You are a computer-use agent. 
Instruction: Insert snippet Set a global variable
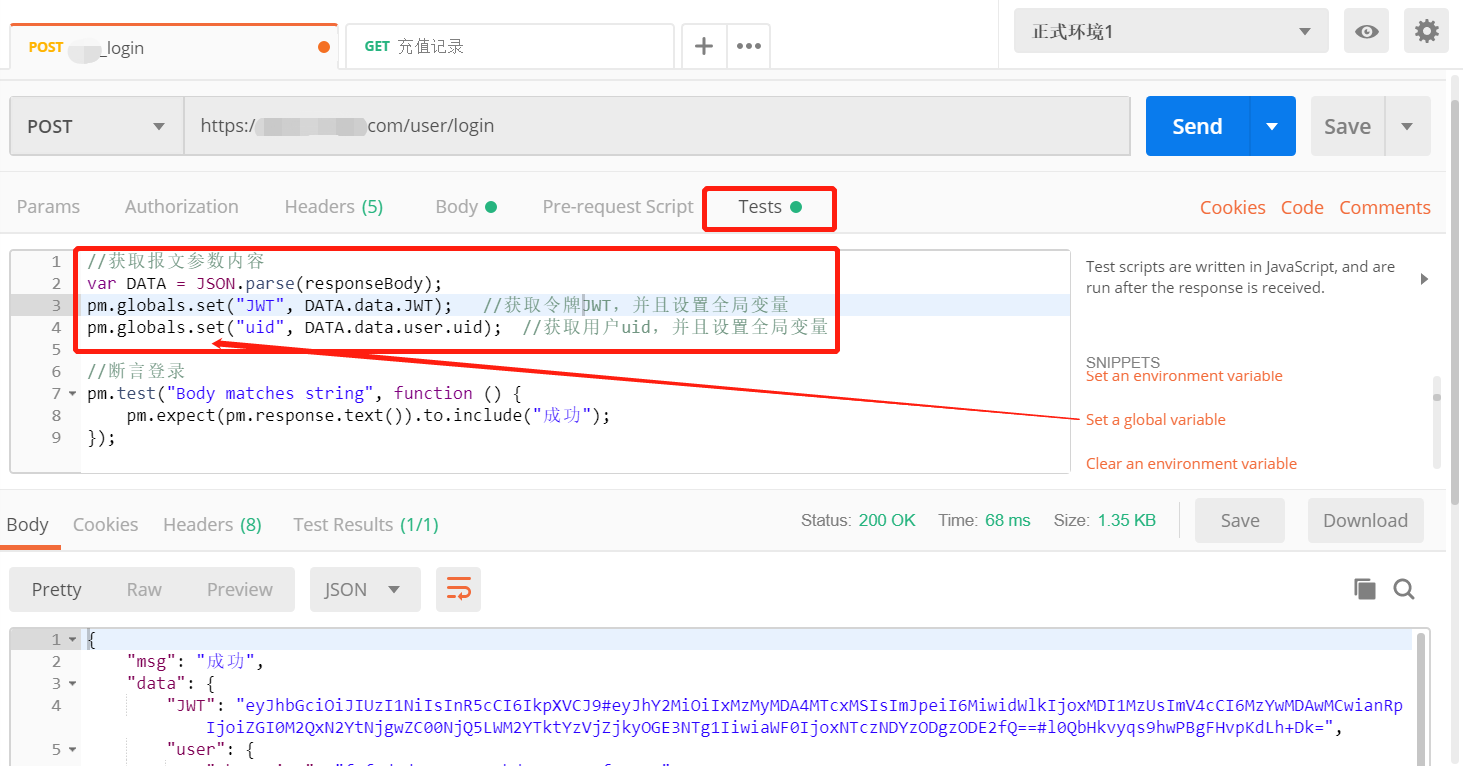coord(1156,420)
